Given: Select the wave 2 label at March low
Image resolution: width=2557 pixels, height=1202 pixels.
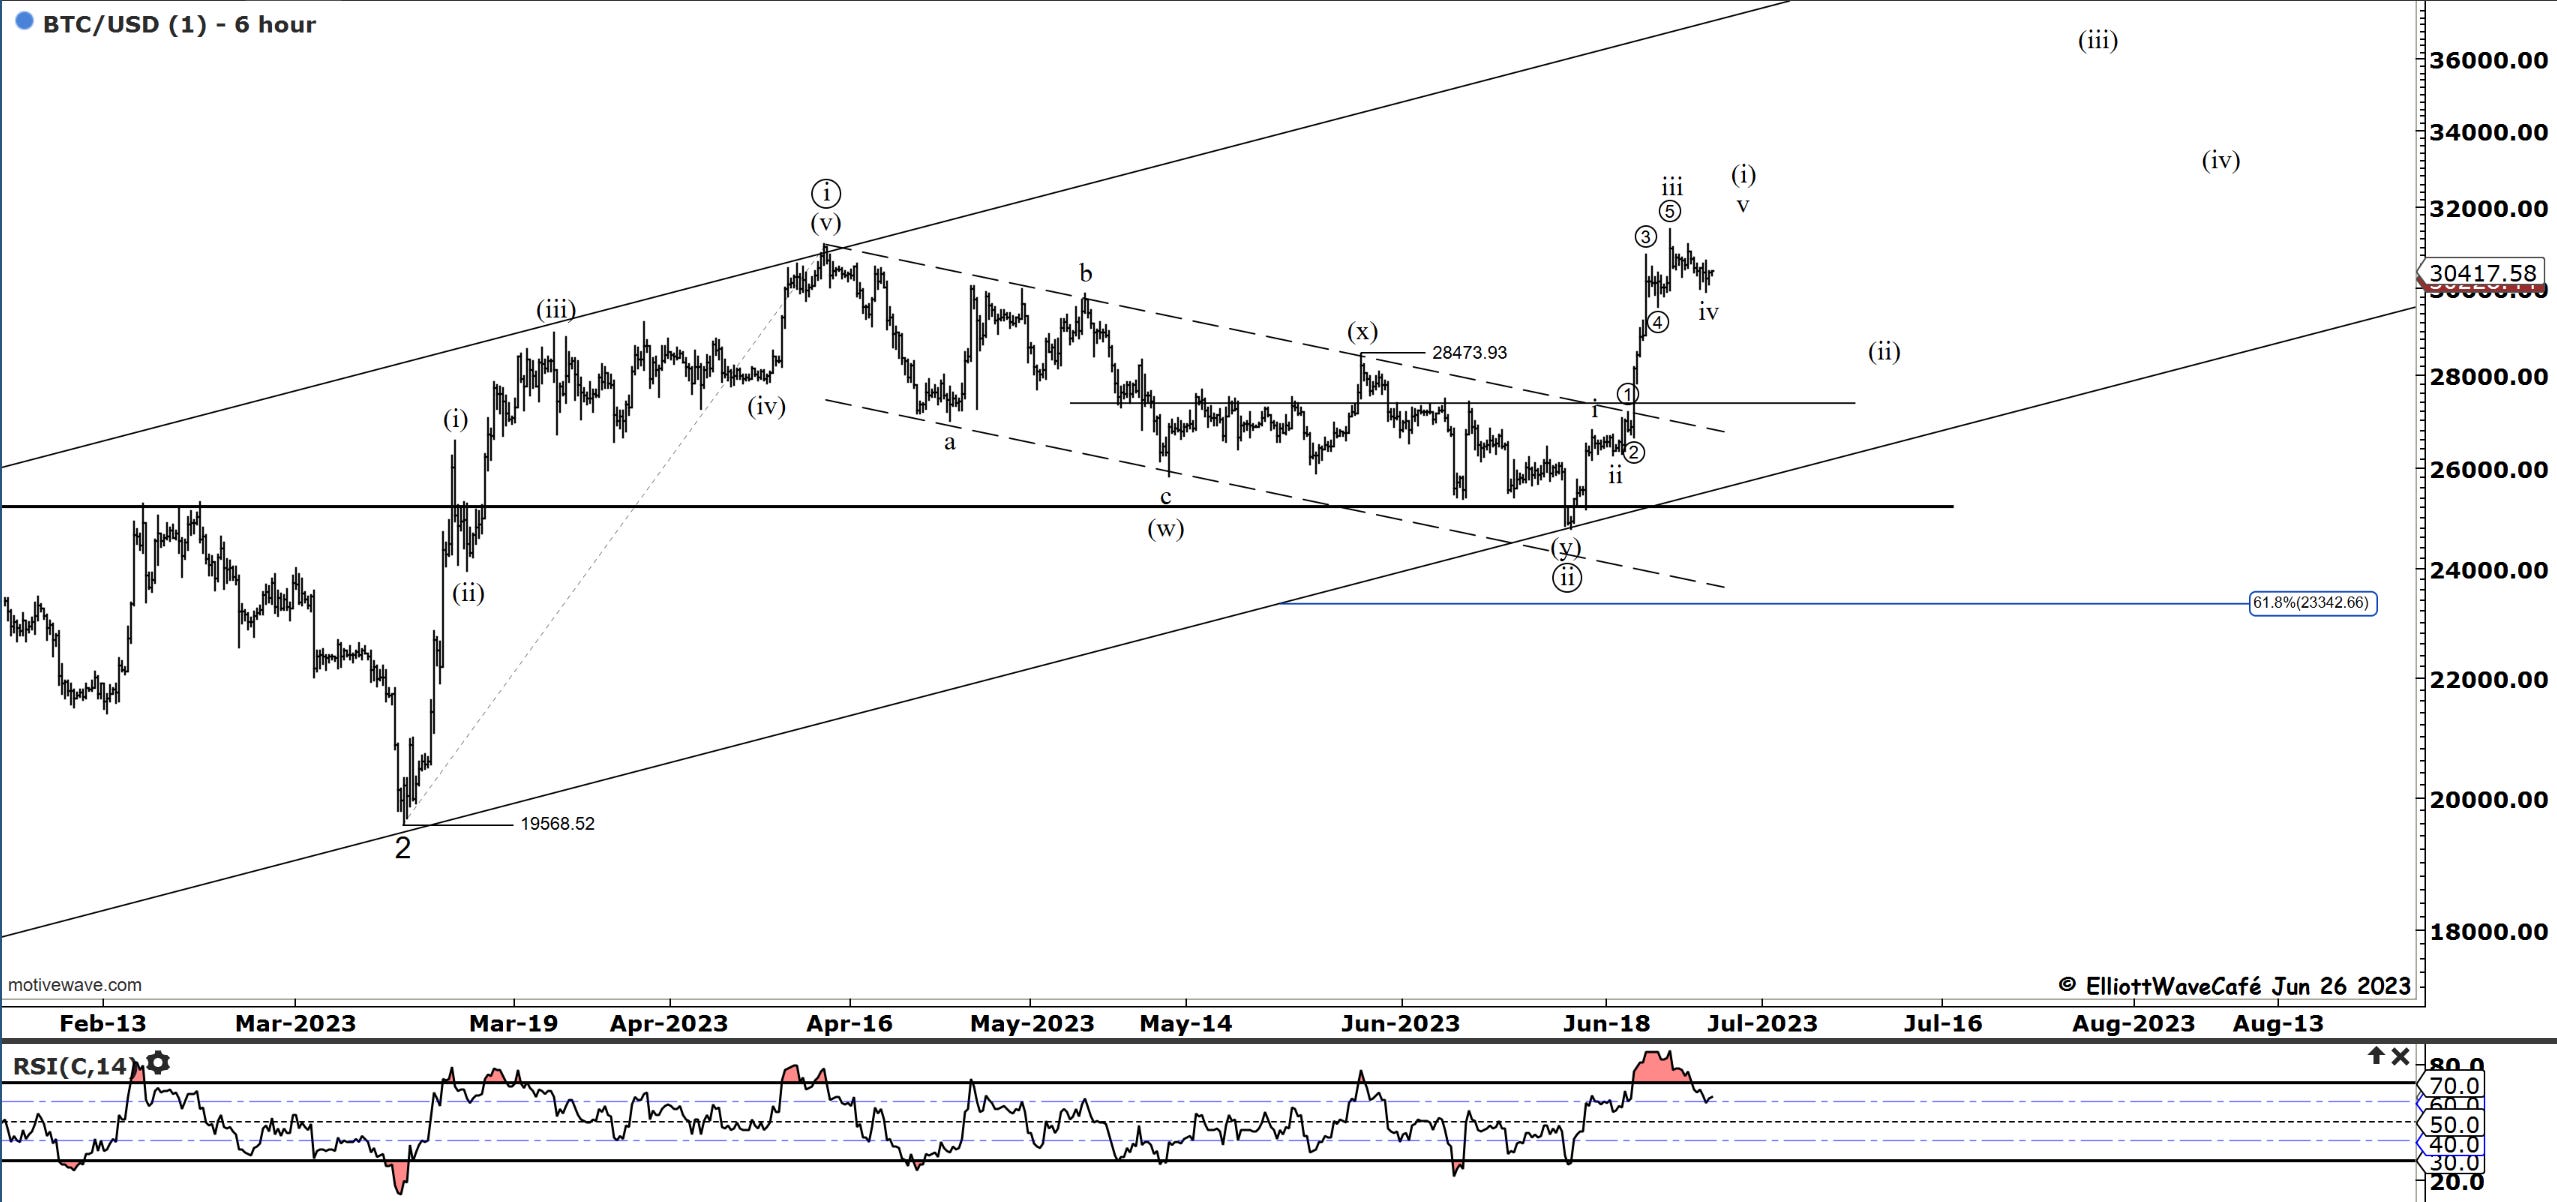Looking at the screenshot, I should tap(402, 848).
